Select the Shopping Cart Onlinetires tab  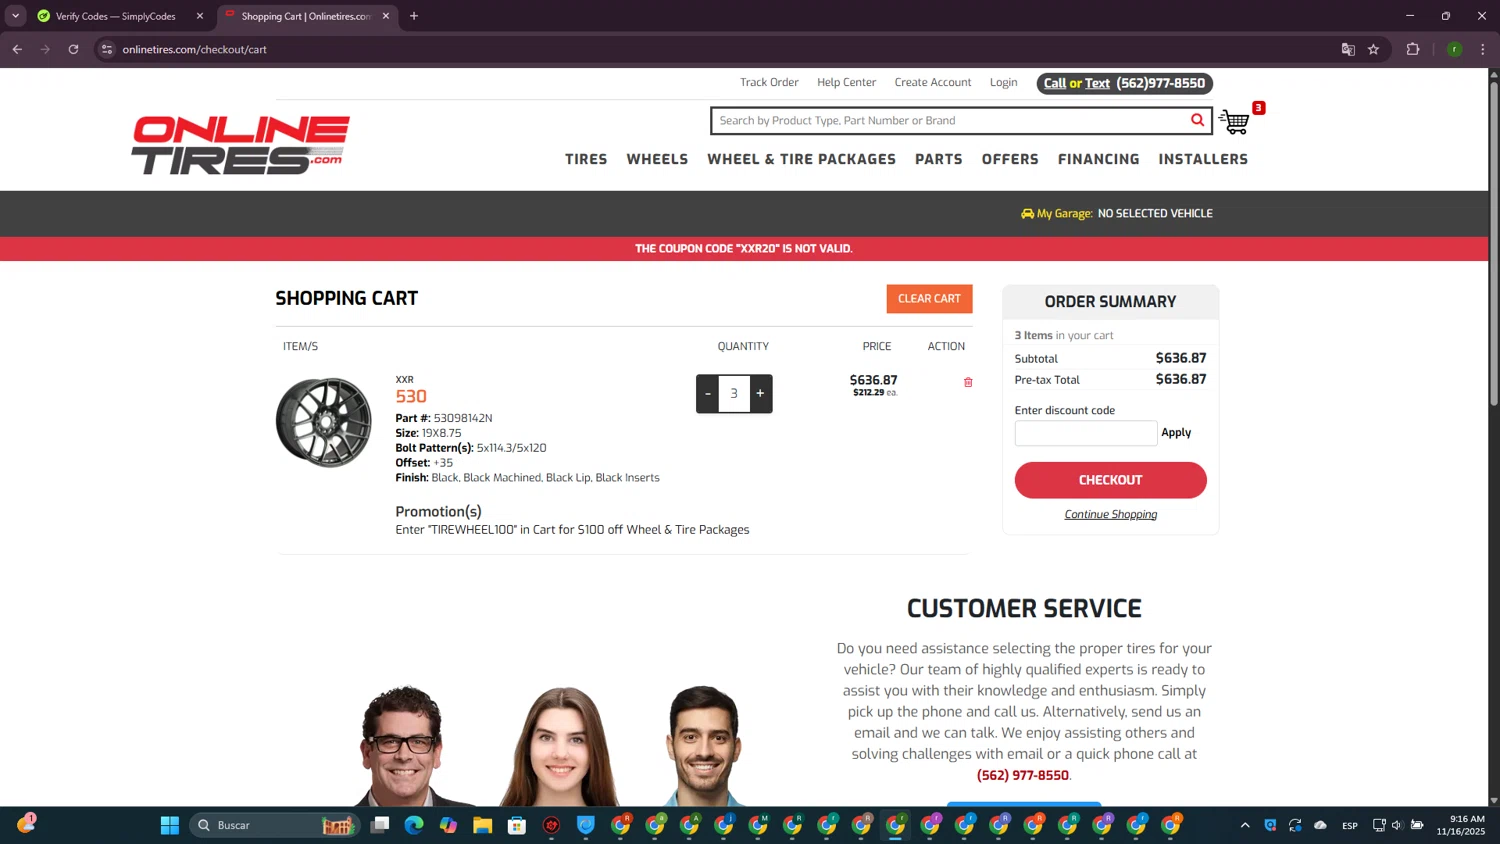305,16
